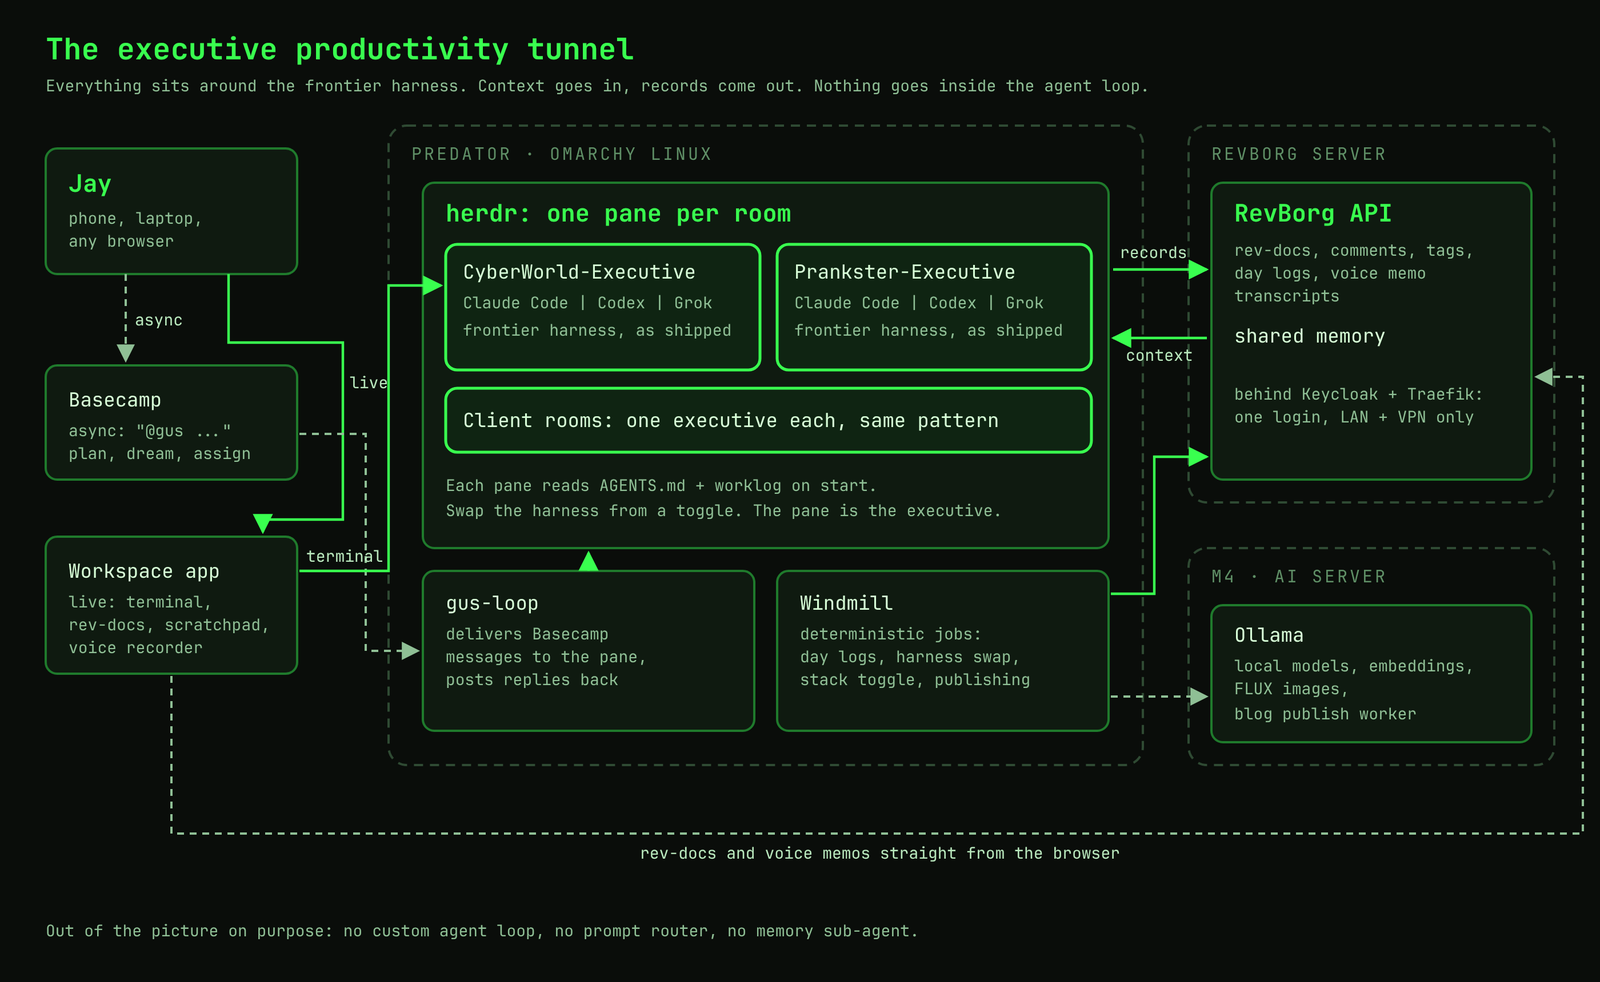Image resolution: width=1600 pixels, height=982 pixels.
Task: Click 'deterministic jobs:' text in Windmill
Action: pyautogui.click(x=891, y=634)
